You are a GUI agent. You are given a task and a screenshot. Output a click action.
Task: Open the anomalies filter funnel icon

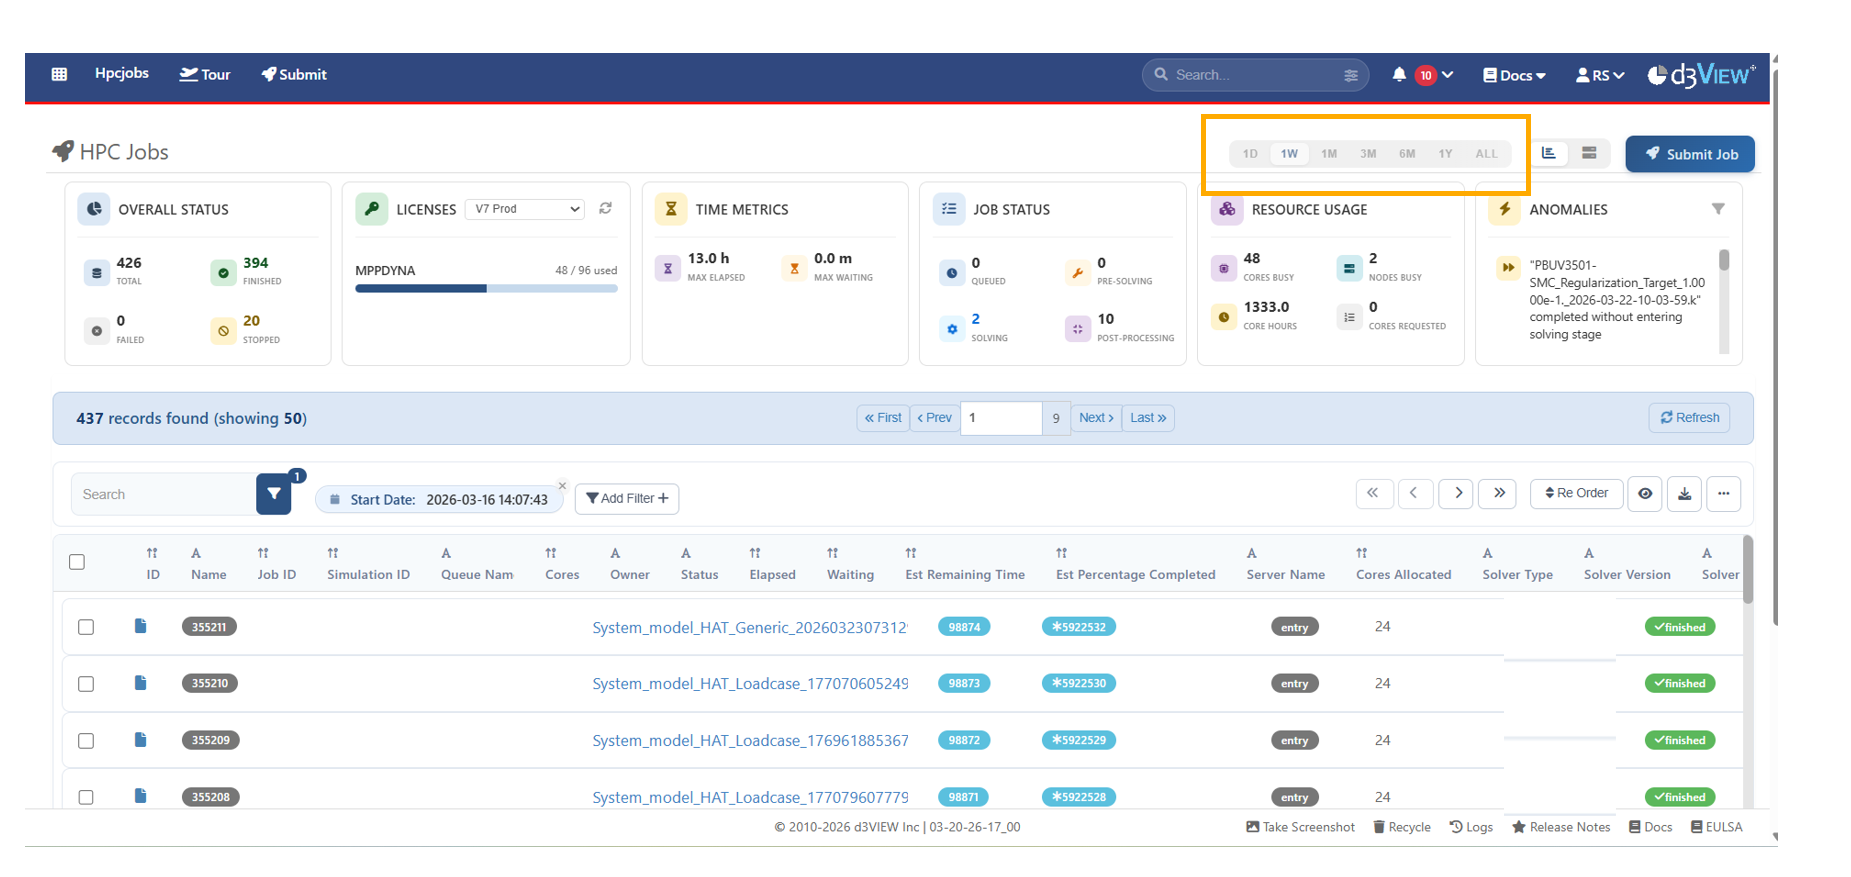[1718, 209]
